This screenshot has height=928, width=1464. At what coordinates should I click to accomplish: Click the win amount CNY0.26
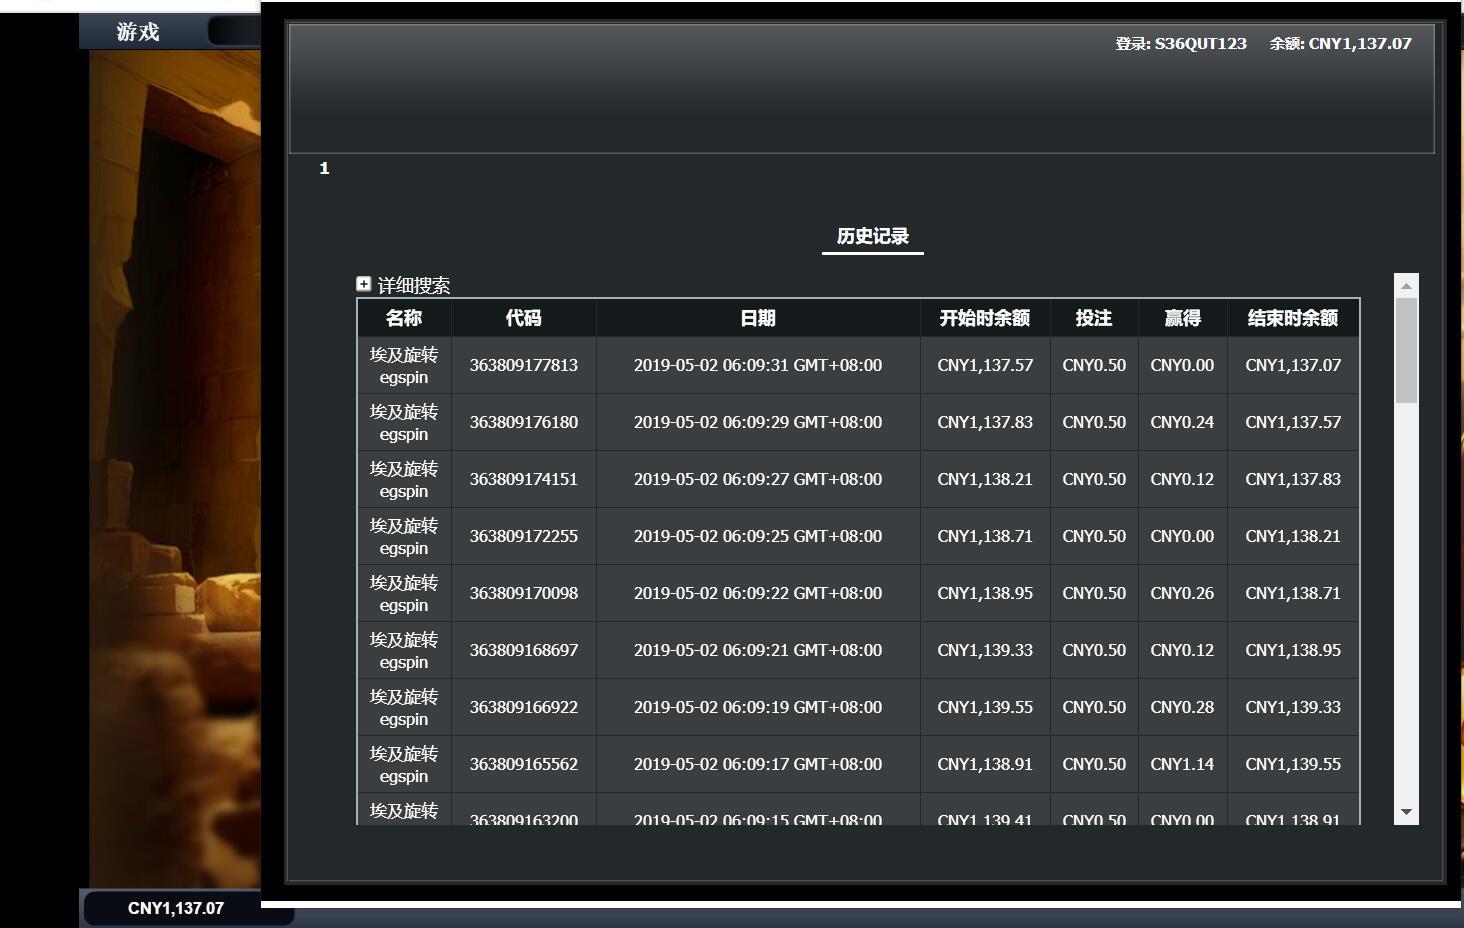pos(1182,593)
